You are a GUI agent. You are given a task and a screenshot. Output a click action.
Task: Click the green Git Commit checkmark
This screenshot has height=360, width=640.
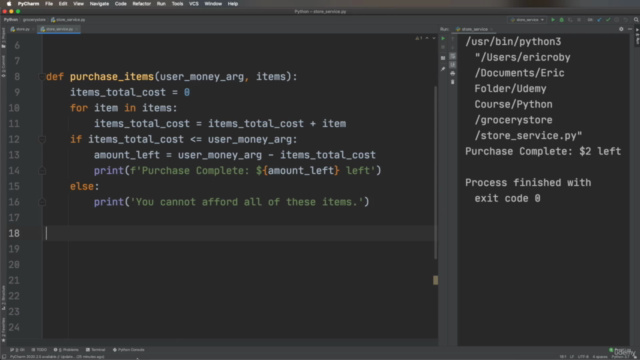pyautogui.click(x=608, y=20)
